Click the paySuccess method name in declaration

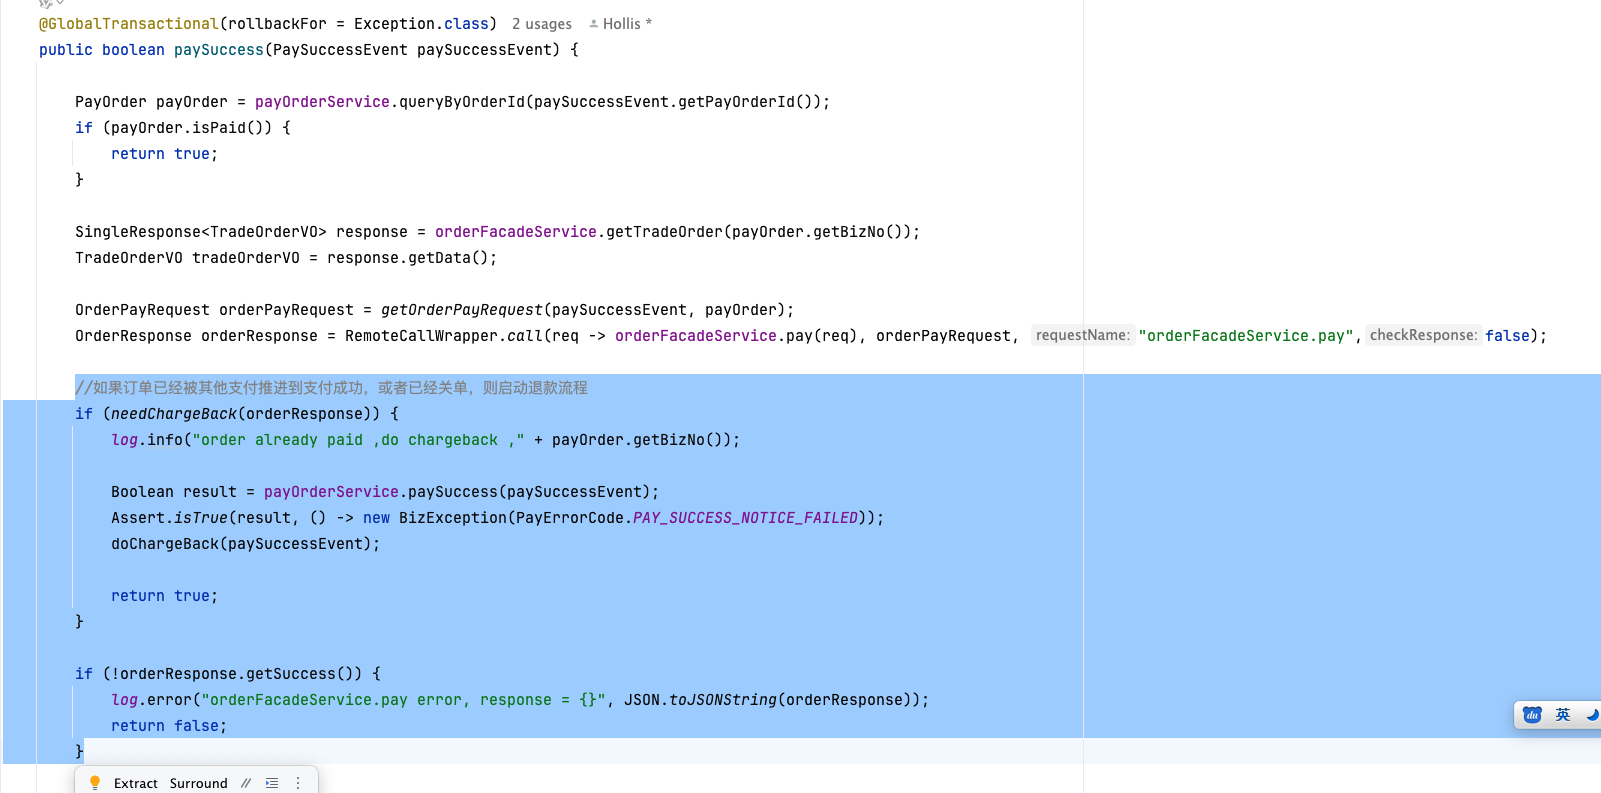pyautogui.click(x=218, y=50)
